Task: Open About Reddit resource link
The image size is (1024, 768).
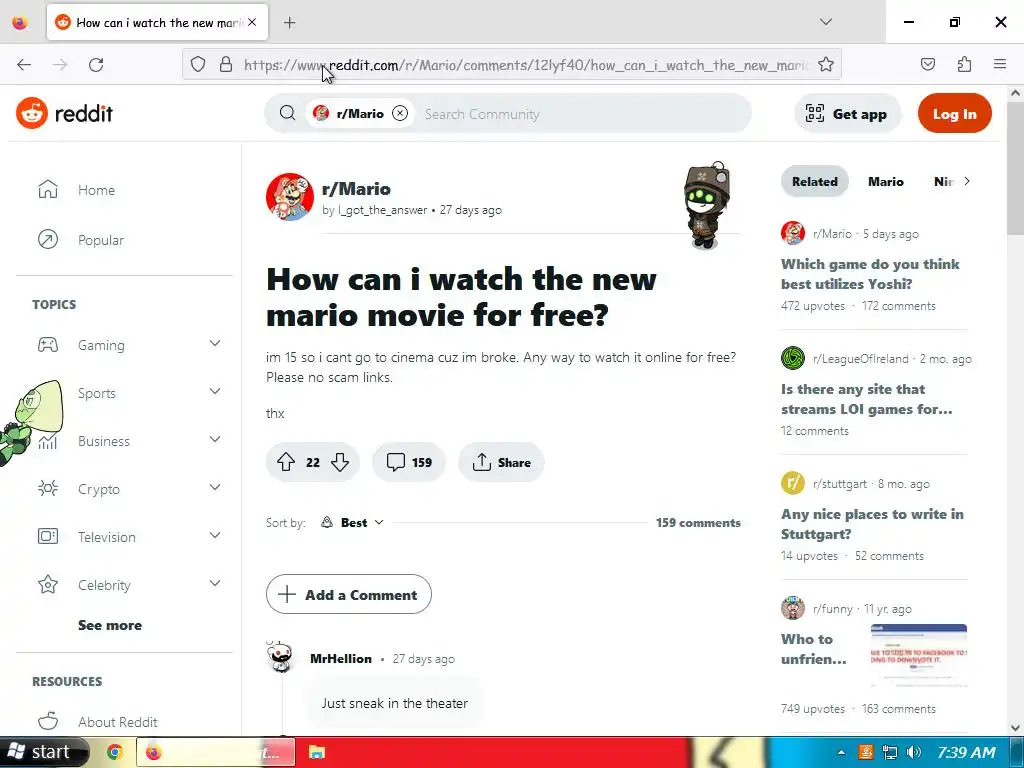Action: (x=118, y=722)
